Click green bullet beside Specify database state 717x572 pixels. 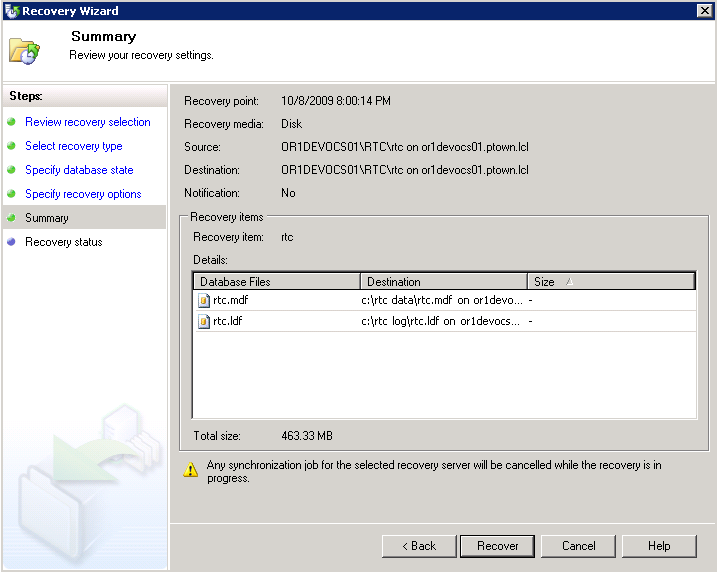point(11,170)
